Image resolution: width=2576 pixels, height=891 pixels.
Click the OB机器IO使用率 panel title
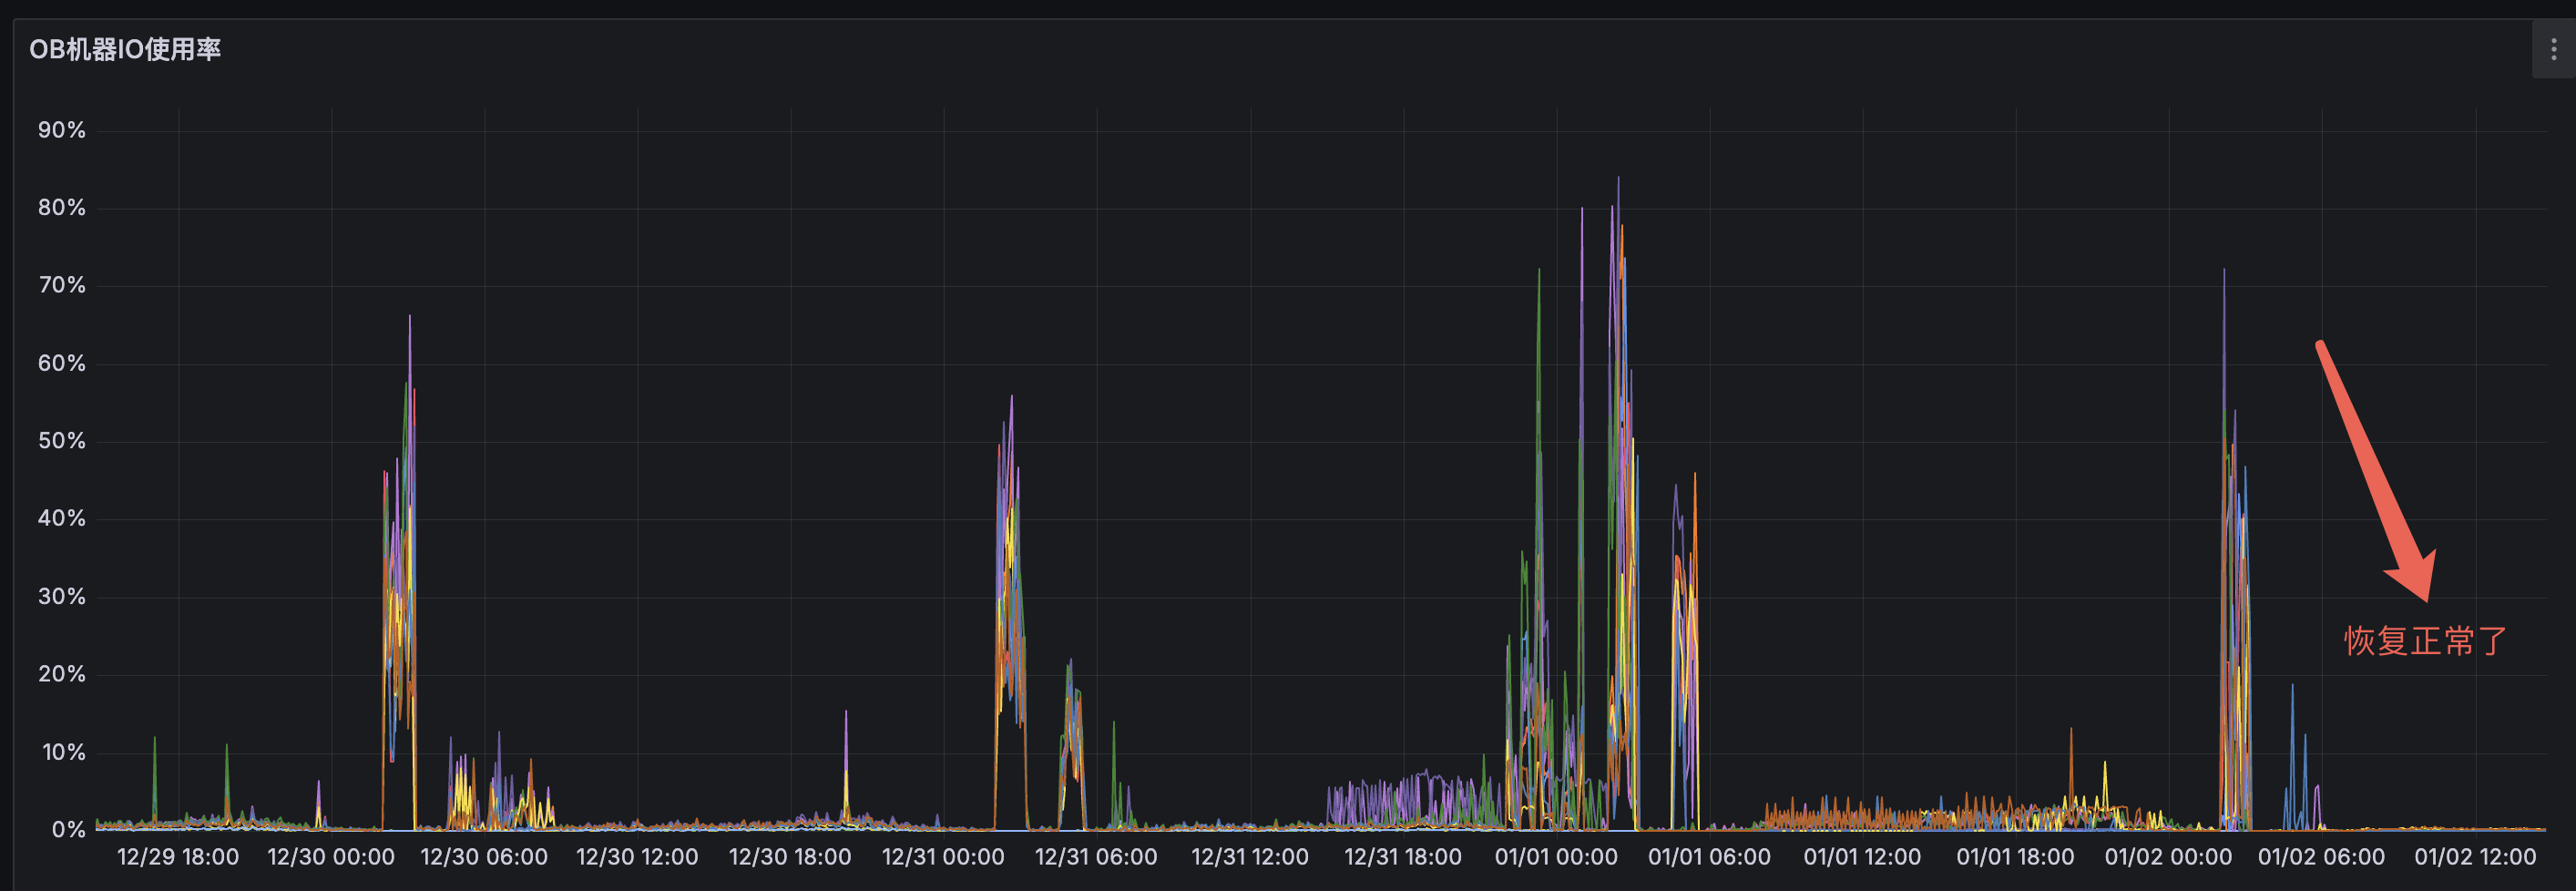125,49
